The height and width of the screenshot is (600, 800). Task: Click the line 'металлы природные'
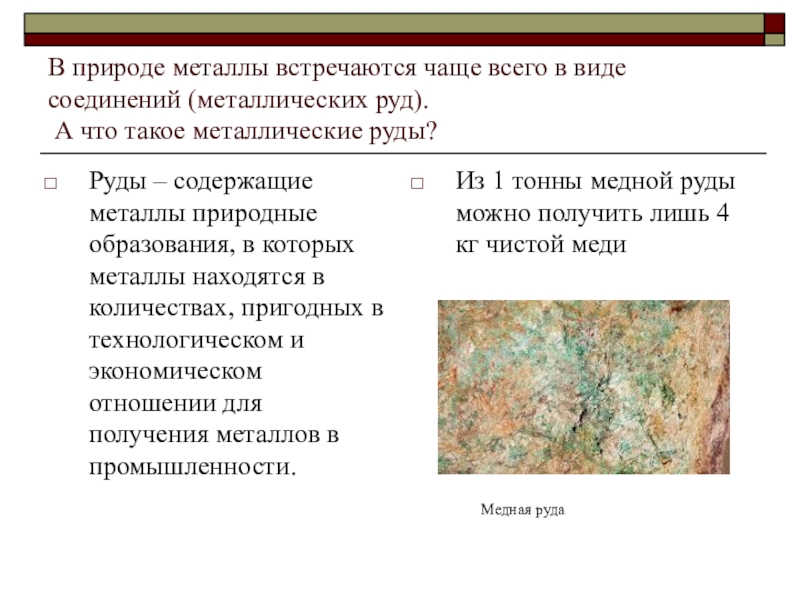203,213
